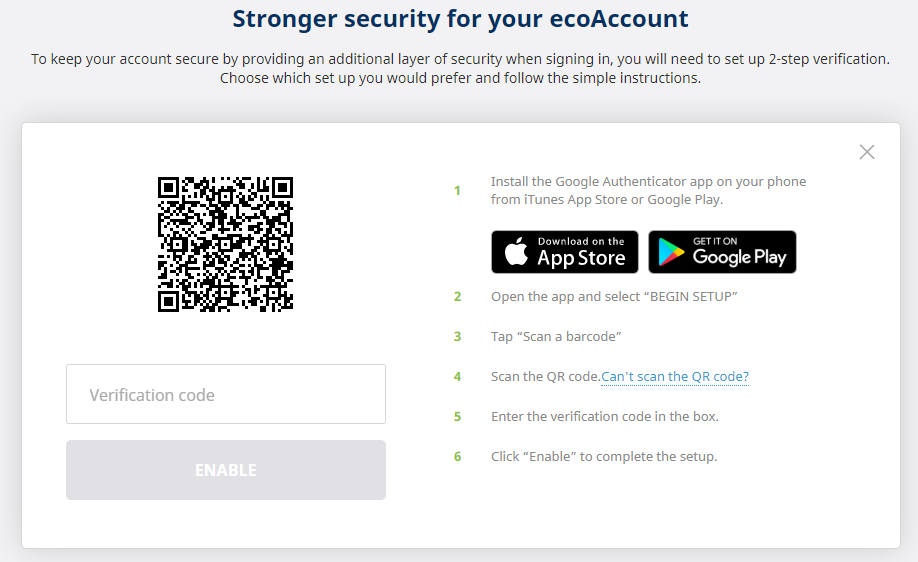Click the "Tap Scan a barcode" instruction

point(557,337)
